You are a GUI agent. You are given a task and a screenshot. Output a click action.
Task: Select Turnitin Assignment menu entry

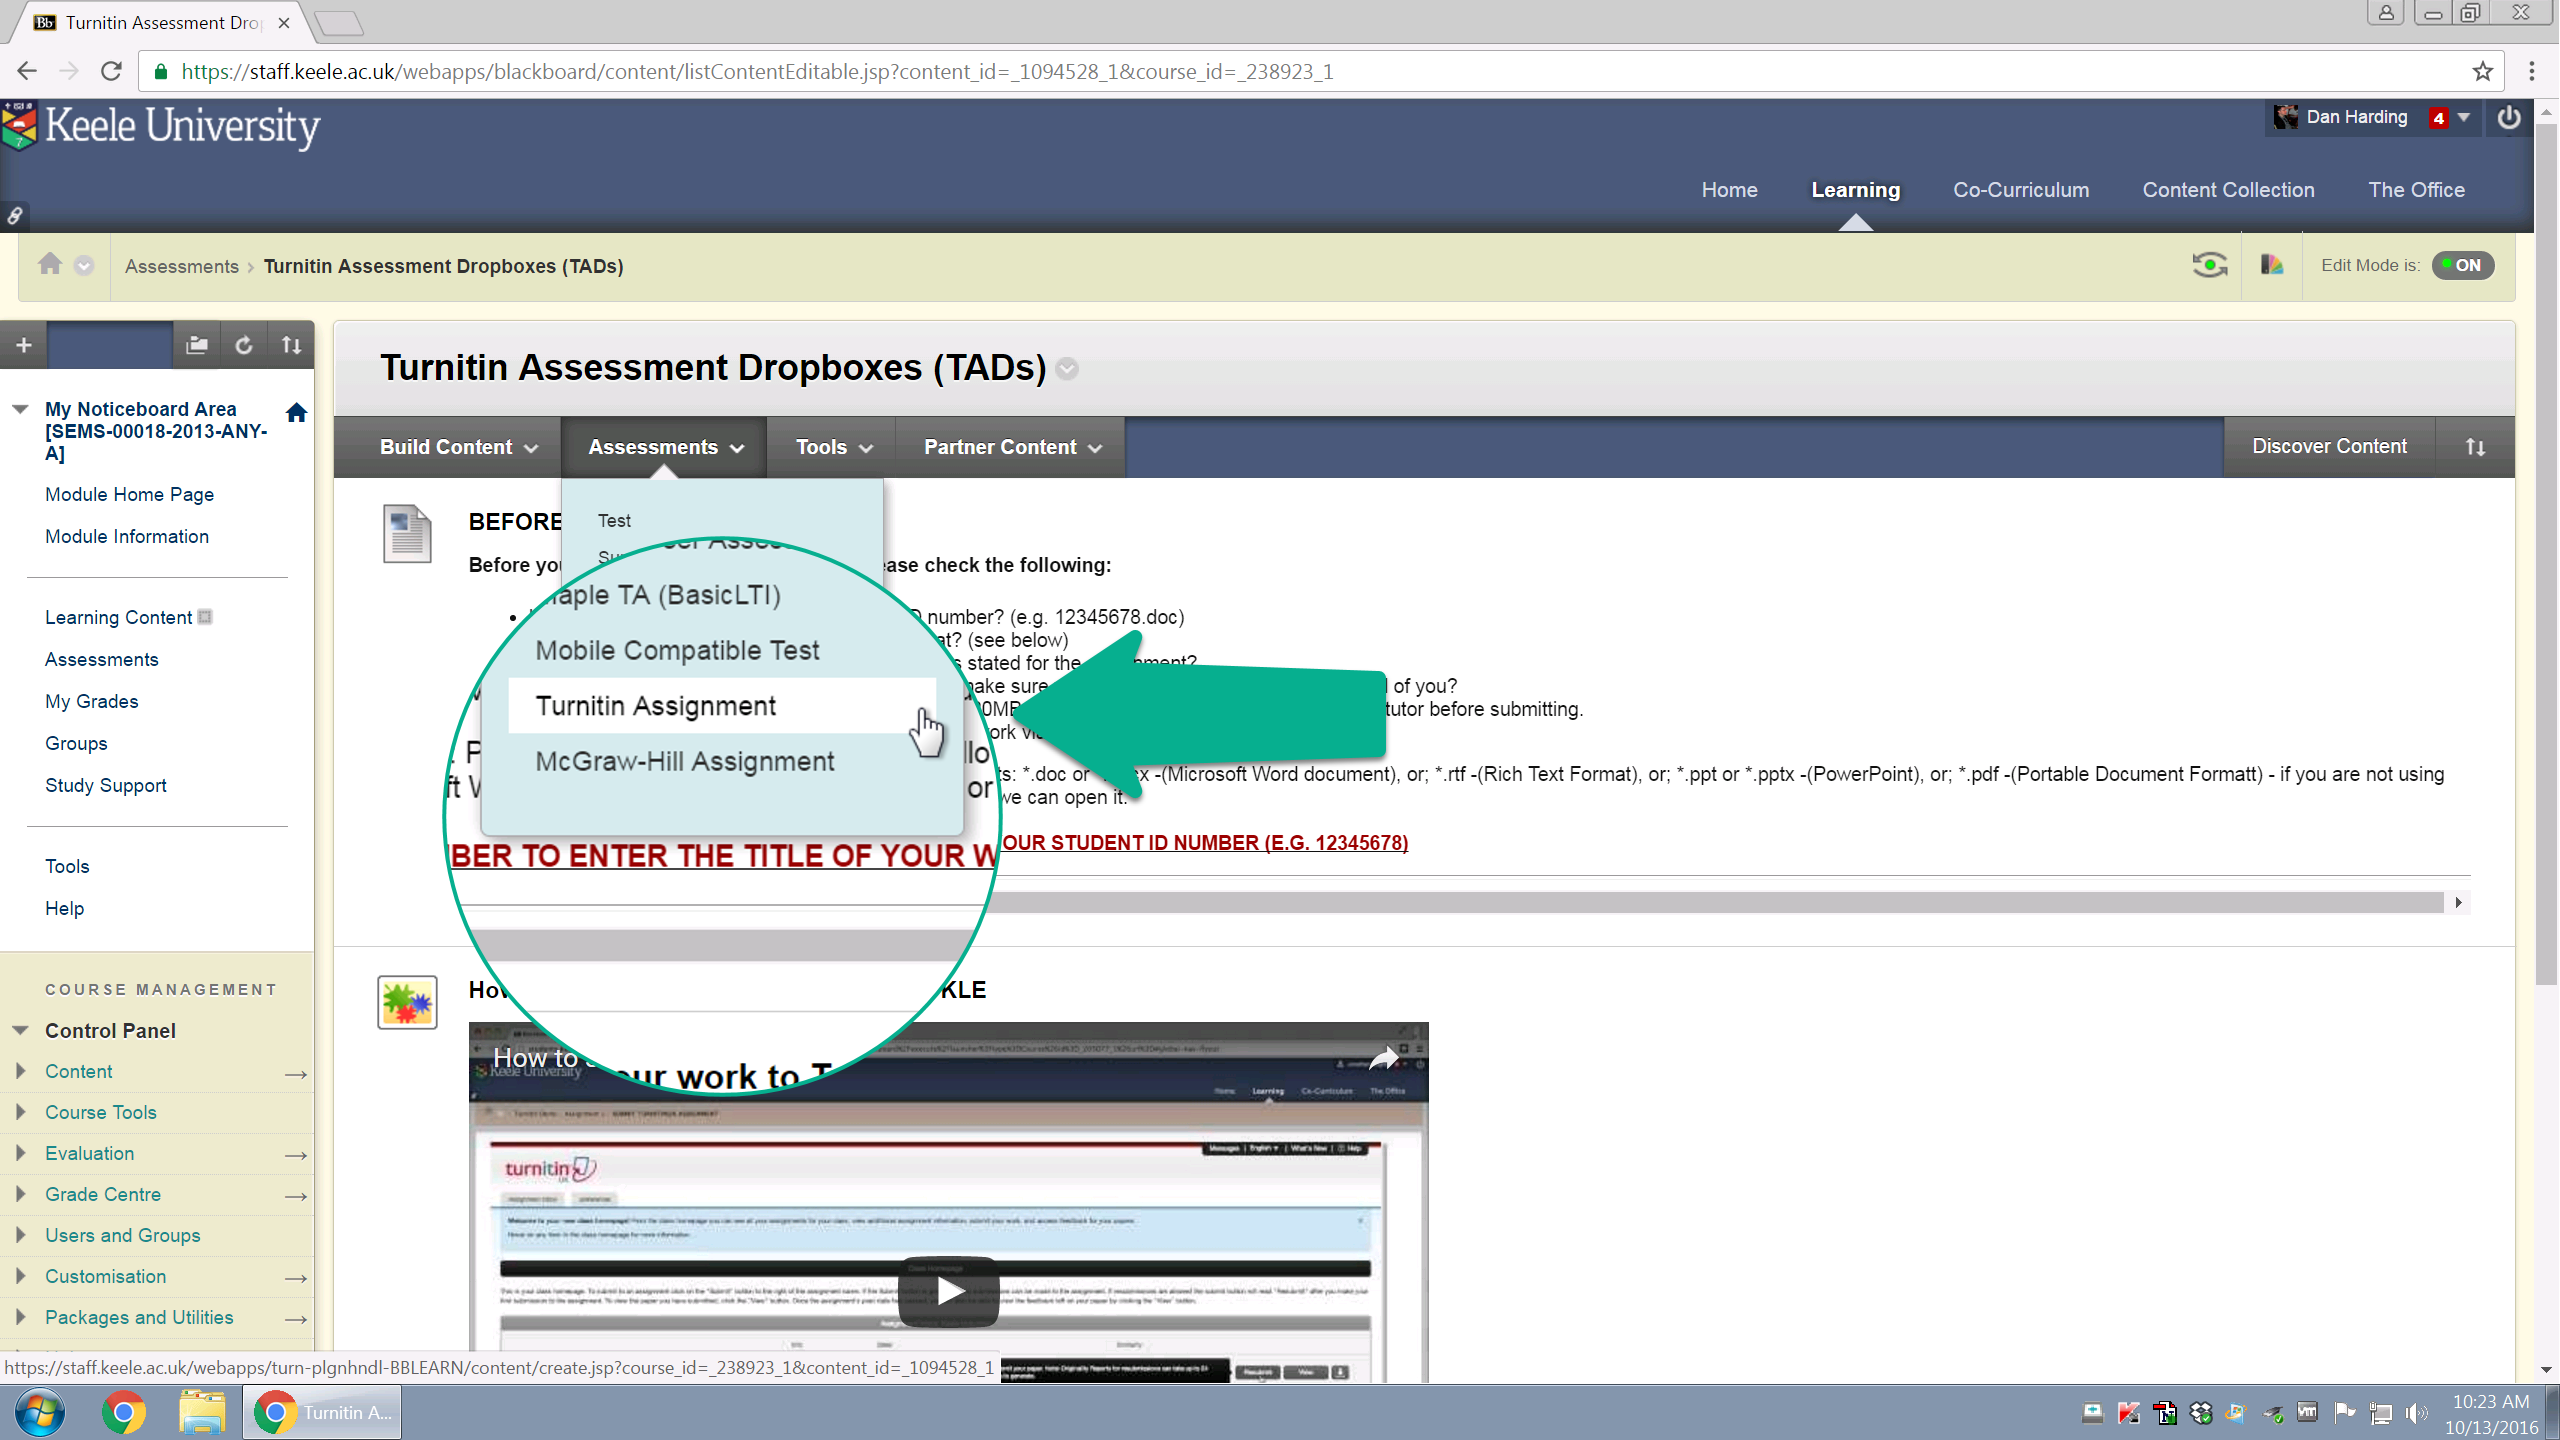pyautogui.click(x=721, y=705)
